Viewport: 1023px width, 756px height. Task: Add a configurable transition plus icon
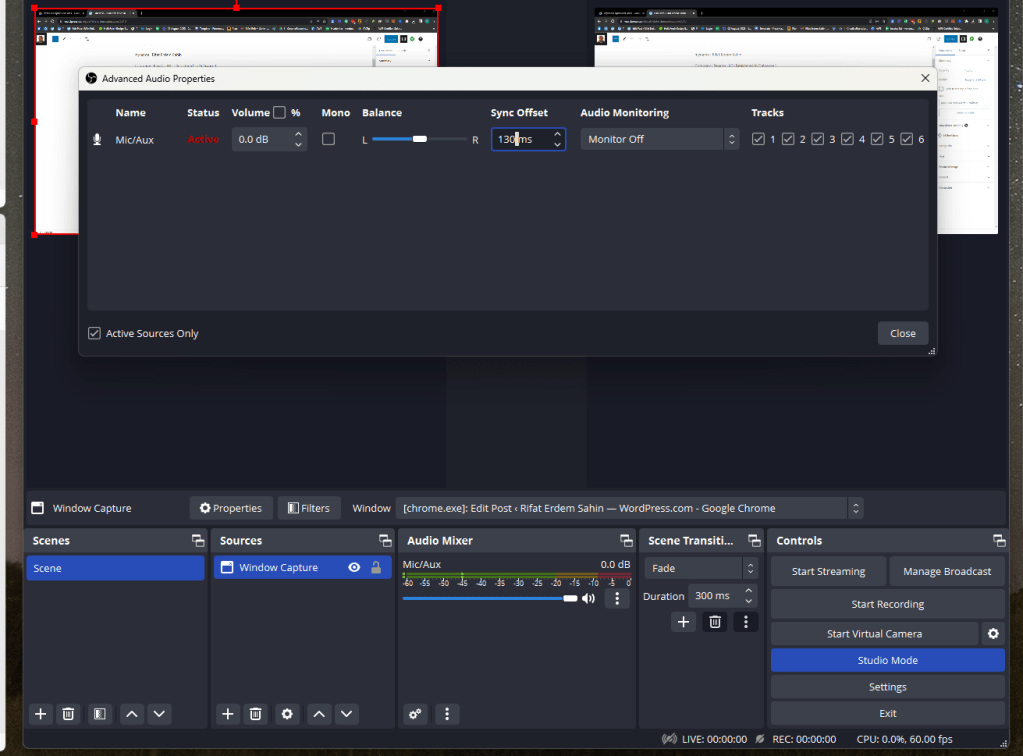coord(683,622)
